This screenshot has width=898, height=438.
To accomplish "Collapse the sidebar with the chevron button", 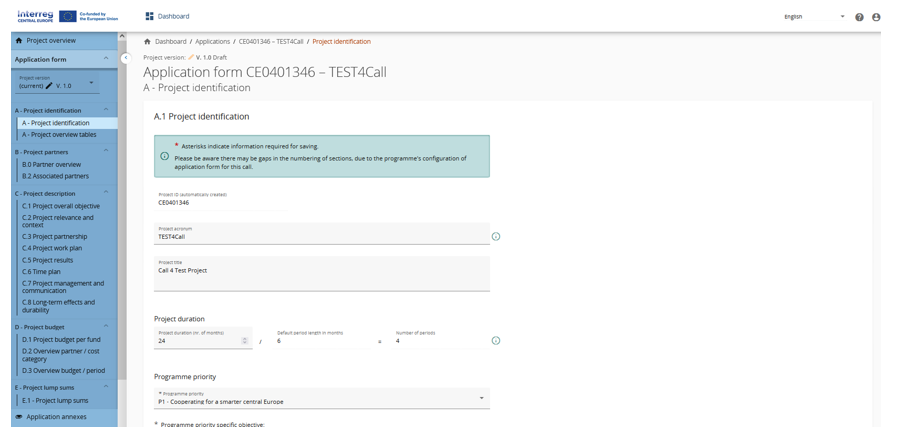I will pyautogui.click(x=126, y=58).
